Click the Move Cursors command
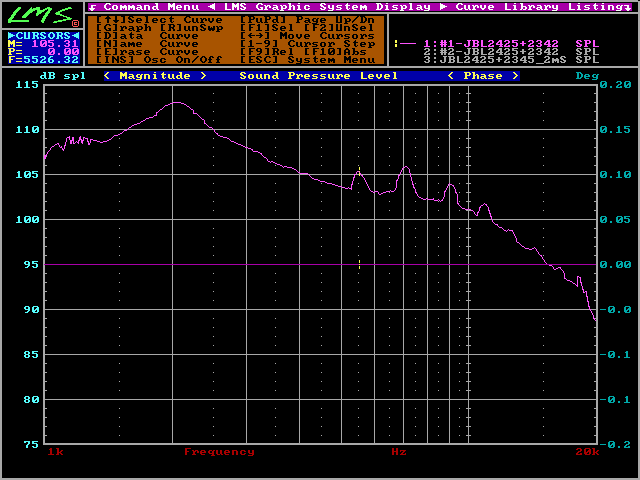This screenshot has height=480, width=640. point(307,36)
